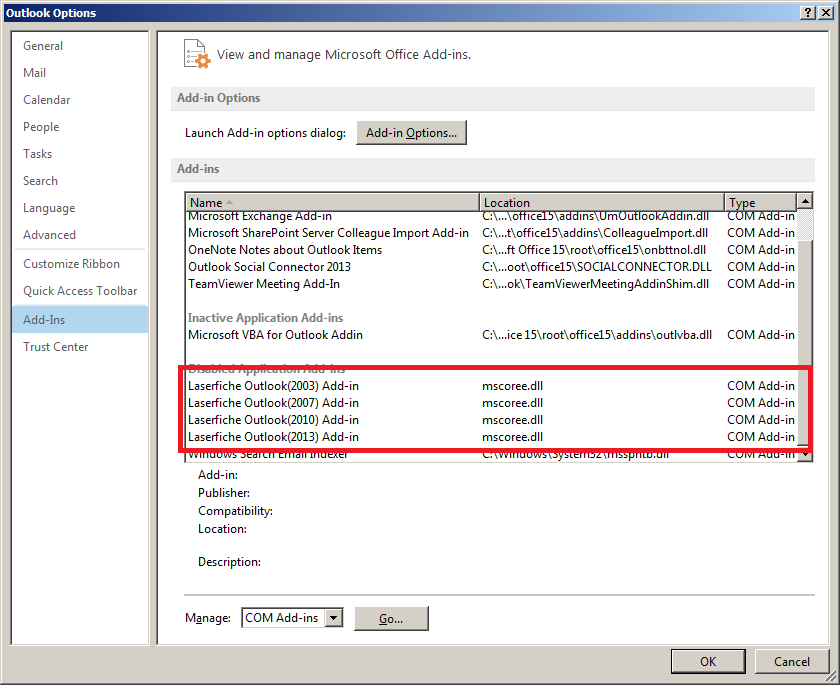Click the Inactive Application Add-ins group heading
840x685 pixels.
265,318
